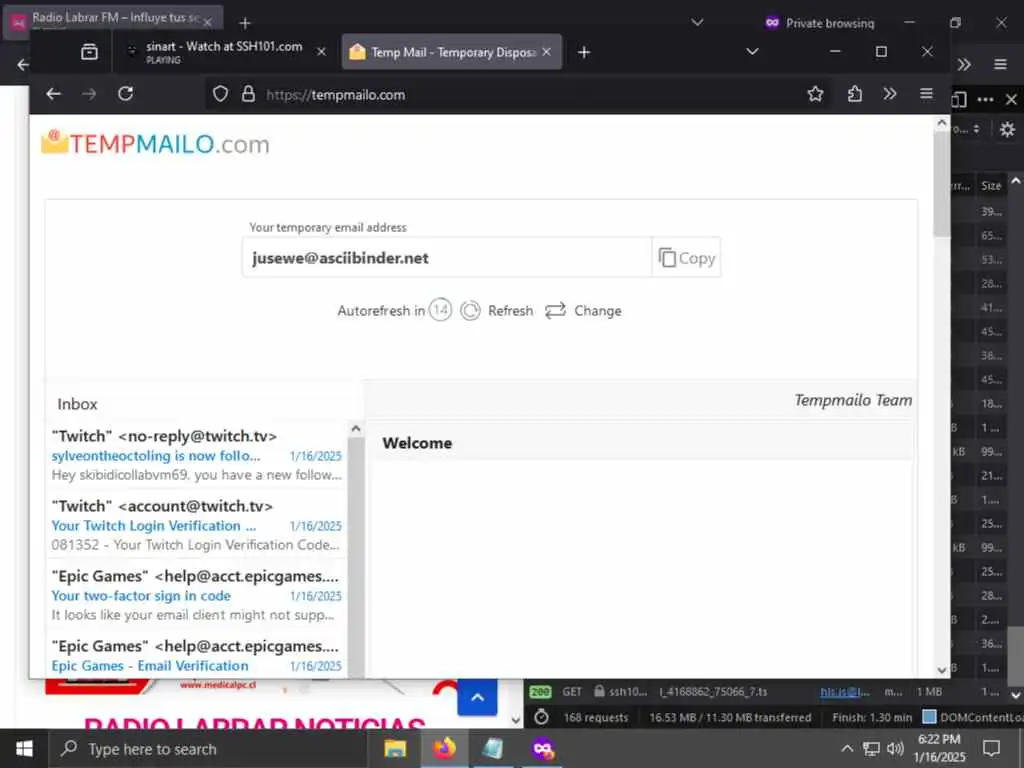Click the autorefresh countdown circle
1024x768 pixels.
440,310
